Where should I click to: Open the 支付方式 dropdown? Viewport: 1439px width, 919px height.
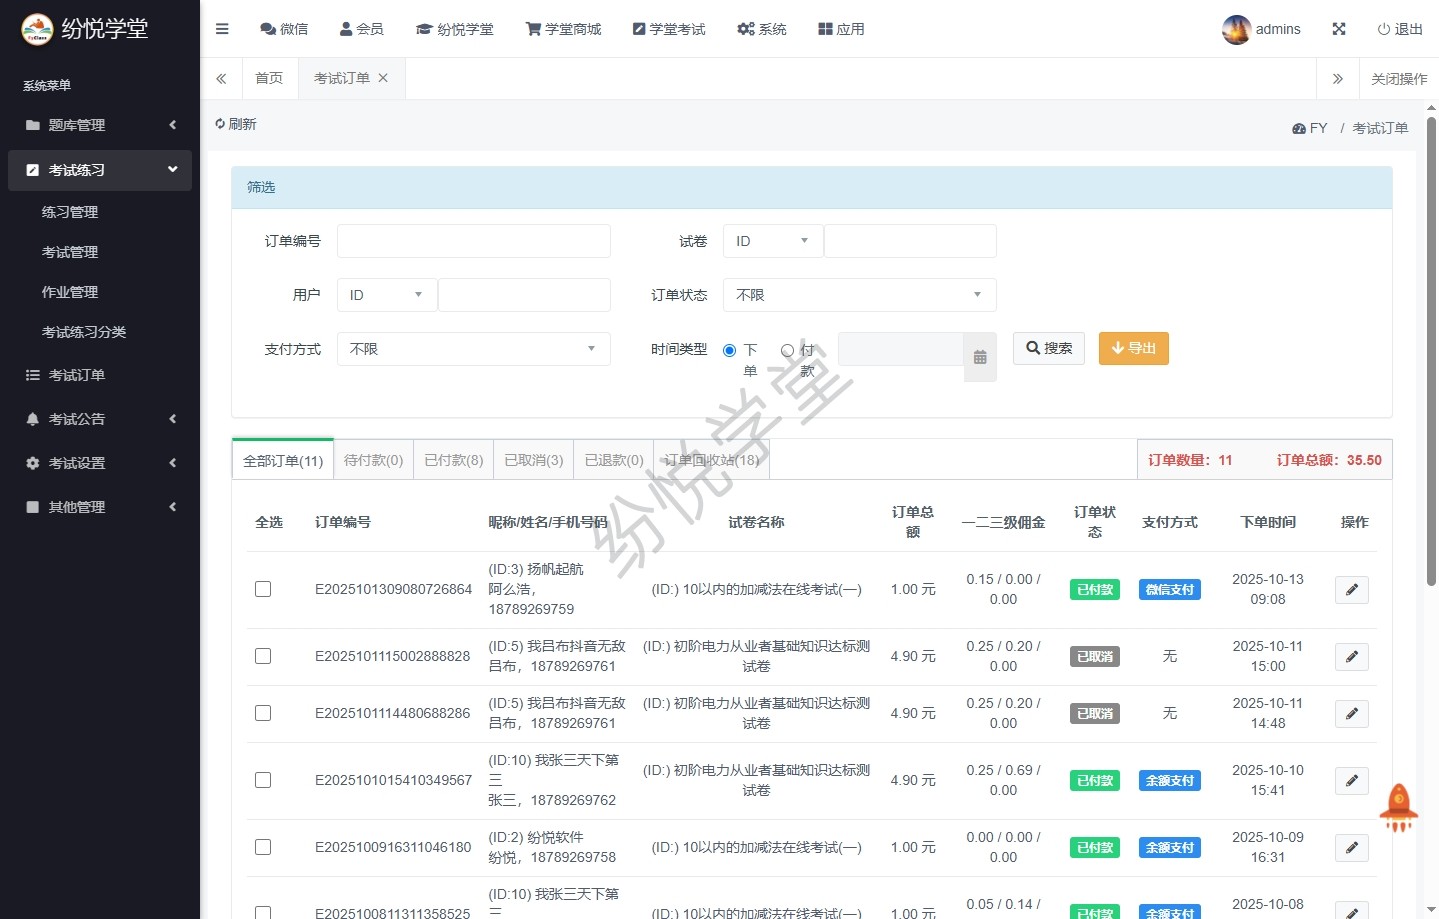[x=473, y=349]
